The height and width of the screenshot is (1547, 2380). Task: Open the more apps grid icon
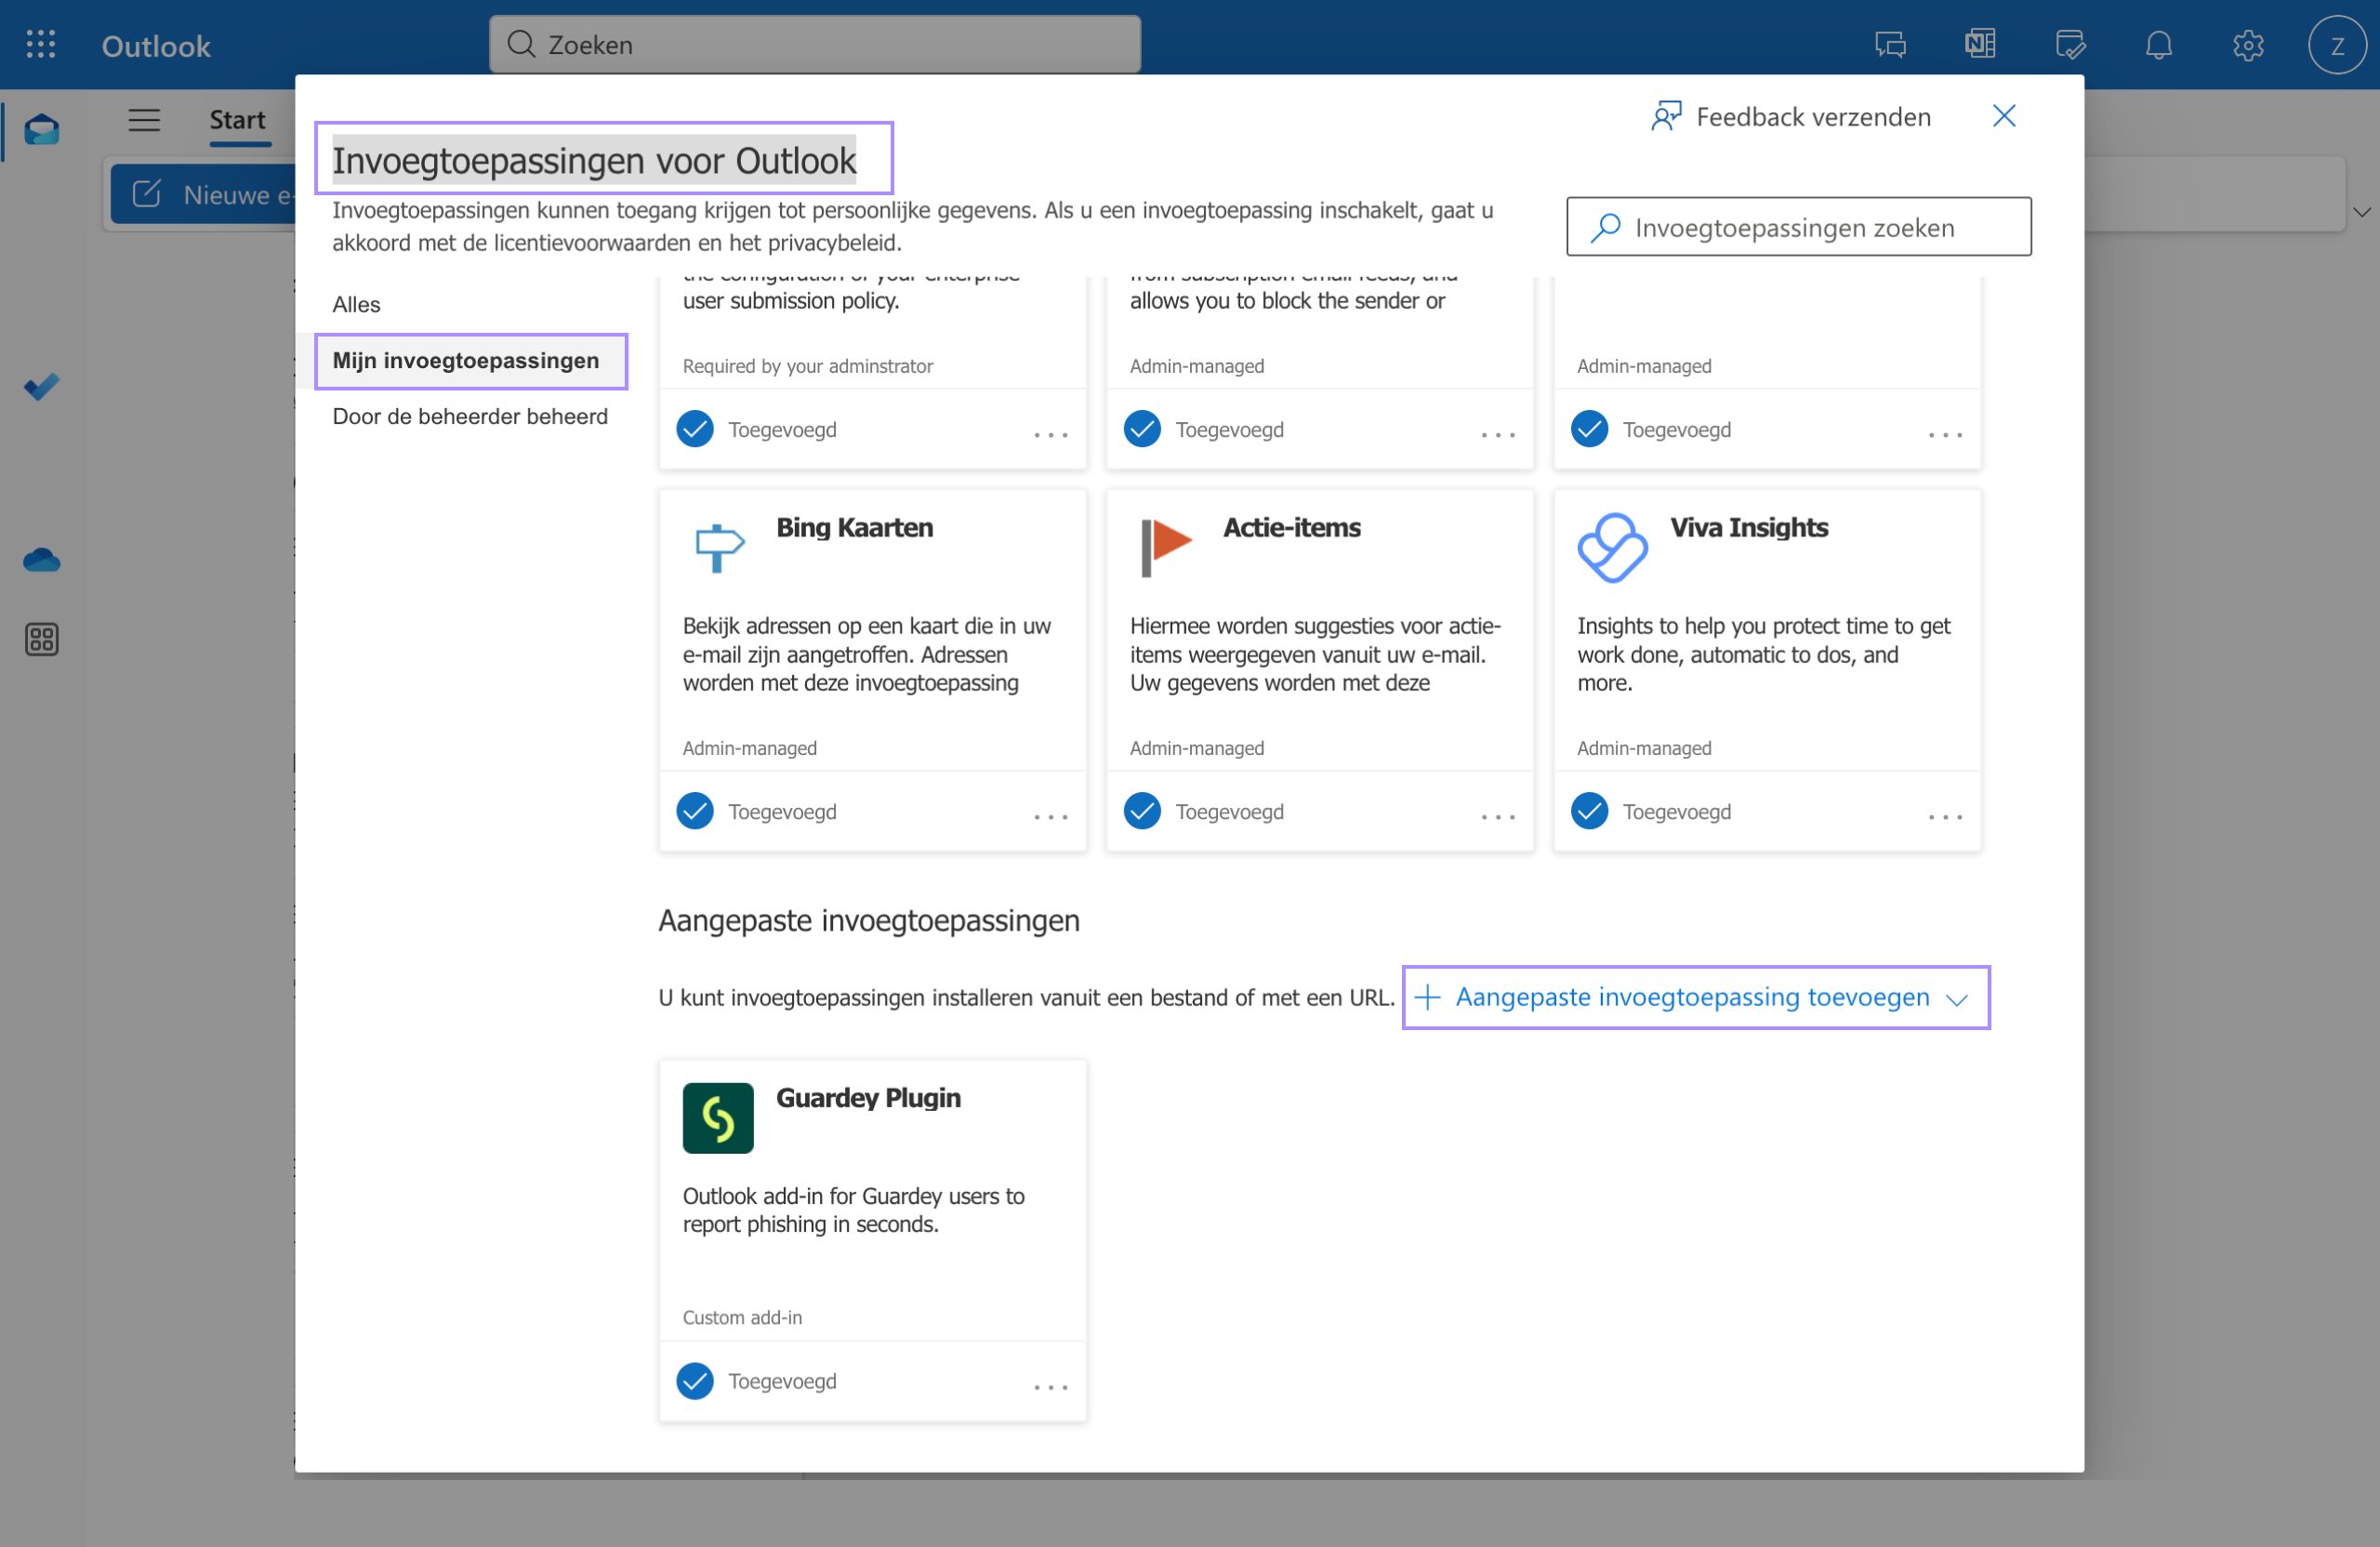click(41, 639)
